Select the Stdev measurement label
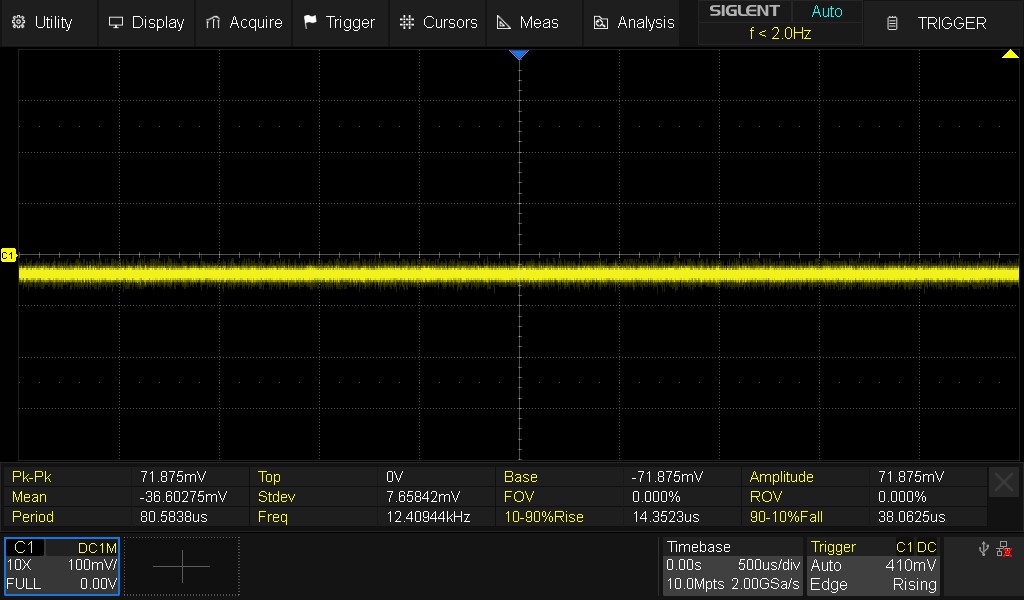This screenshot has width=1024, height=600. [x=276, y=497]
